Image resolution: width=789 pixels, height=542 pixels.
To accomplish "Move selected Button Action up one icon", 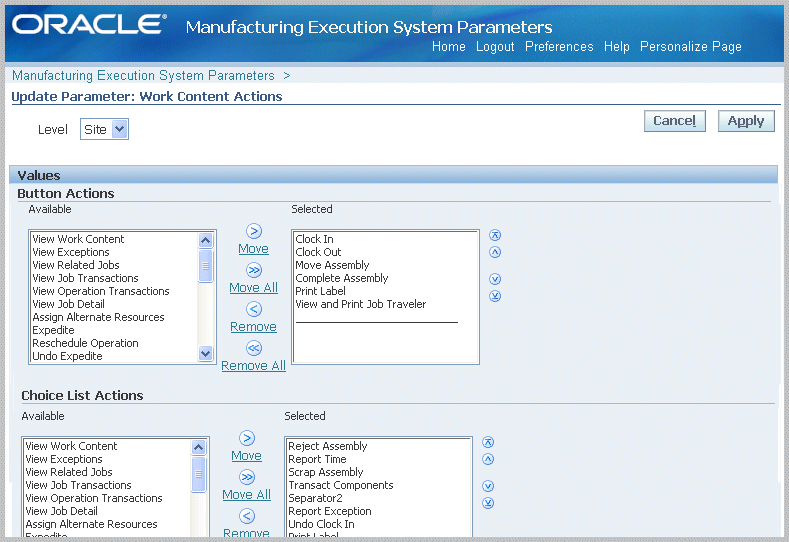I will [x=495, y=252].
